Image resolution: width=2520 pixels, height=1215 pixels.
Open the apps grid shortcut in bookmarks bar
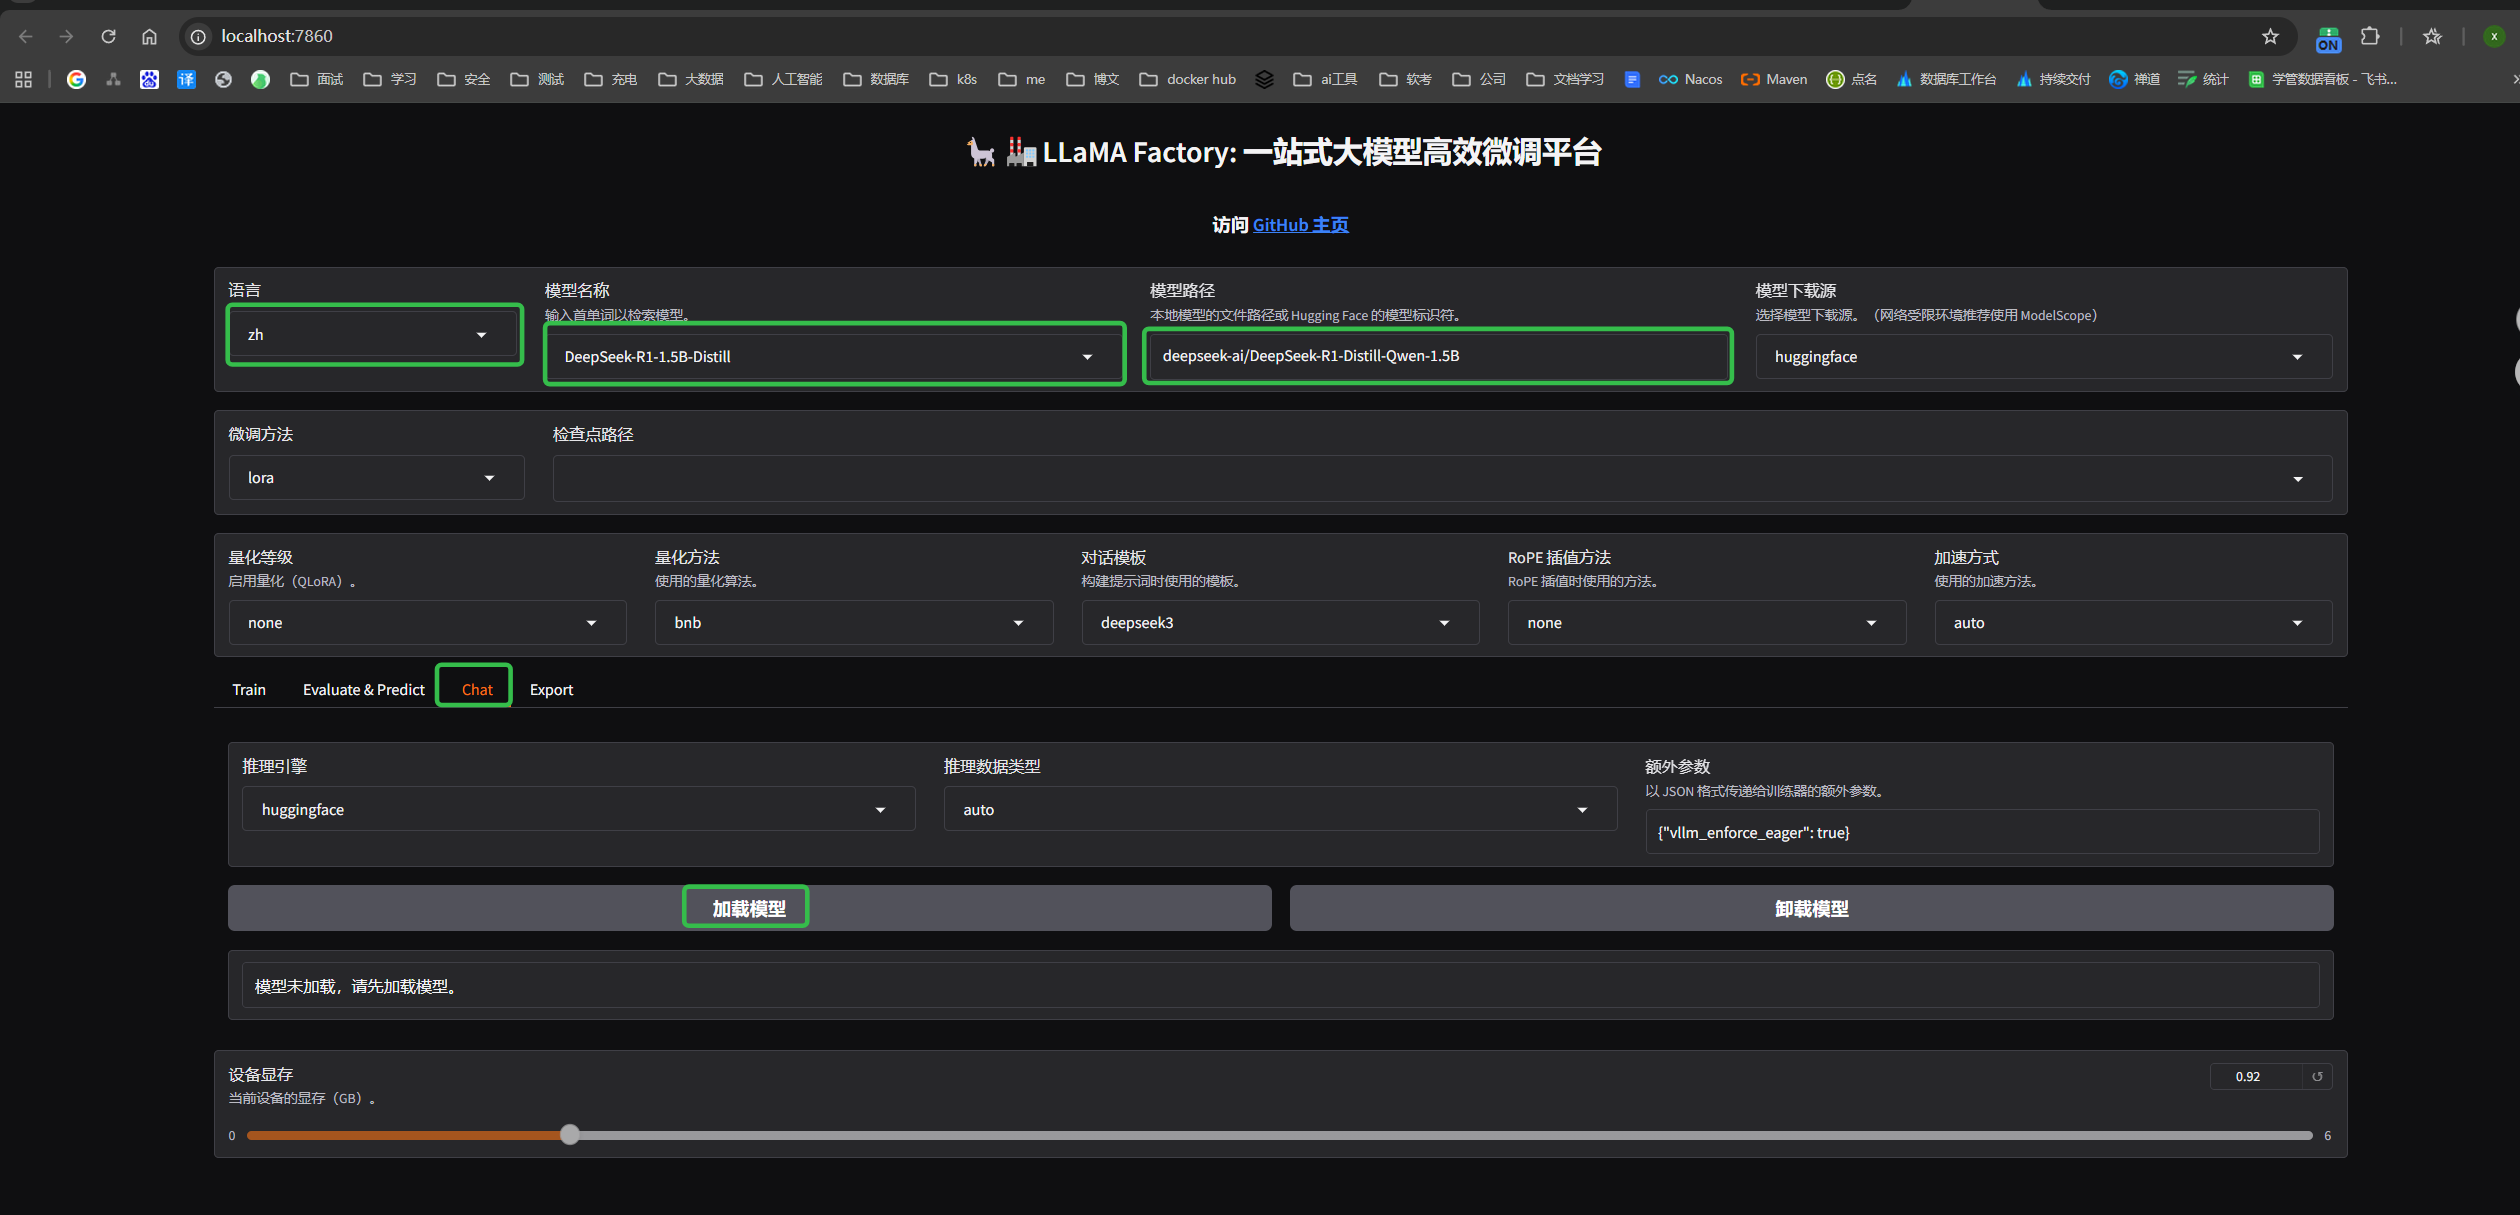pyautogui.click(x=24, y=79)
